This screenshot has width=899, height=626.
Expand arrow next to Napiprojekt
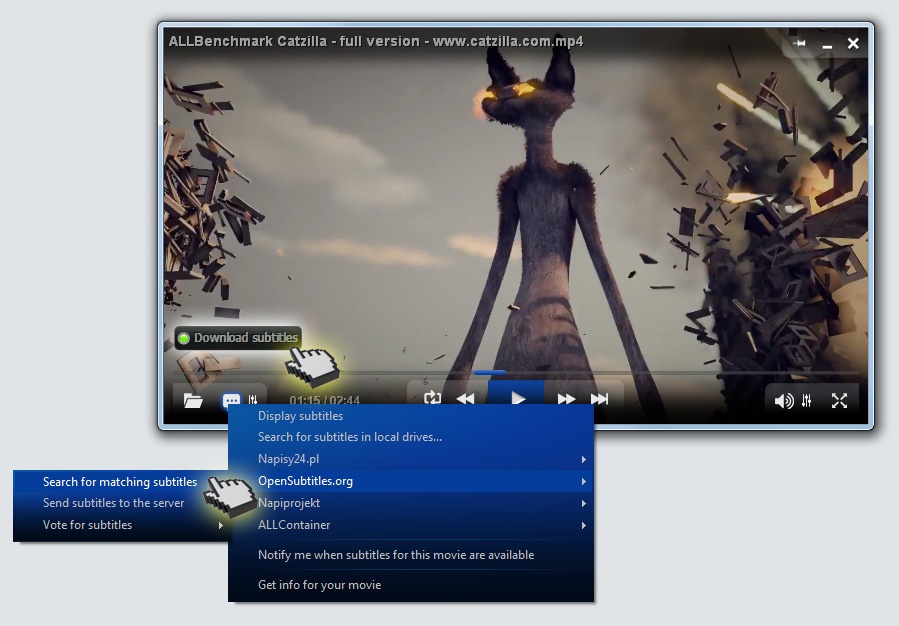(584, 503)
